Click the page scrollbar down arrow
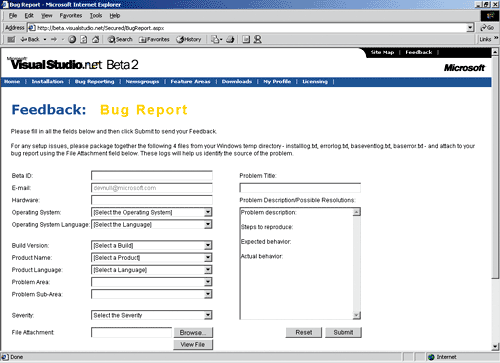Viewport: 500px width, 363px height. (x=495, y=347)
